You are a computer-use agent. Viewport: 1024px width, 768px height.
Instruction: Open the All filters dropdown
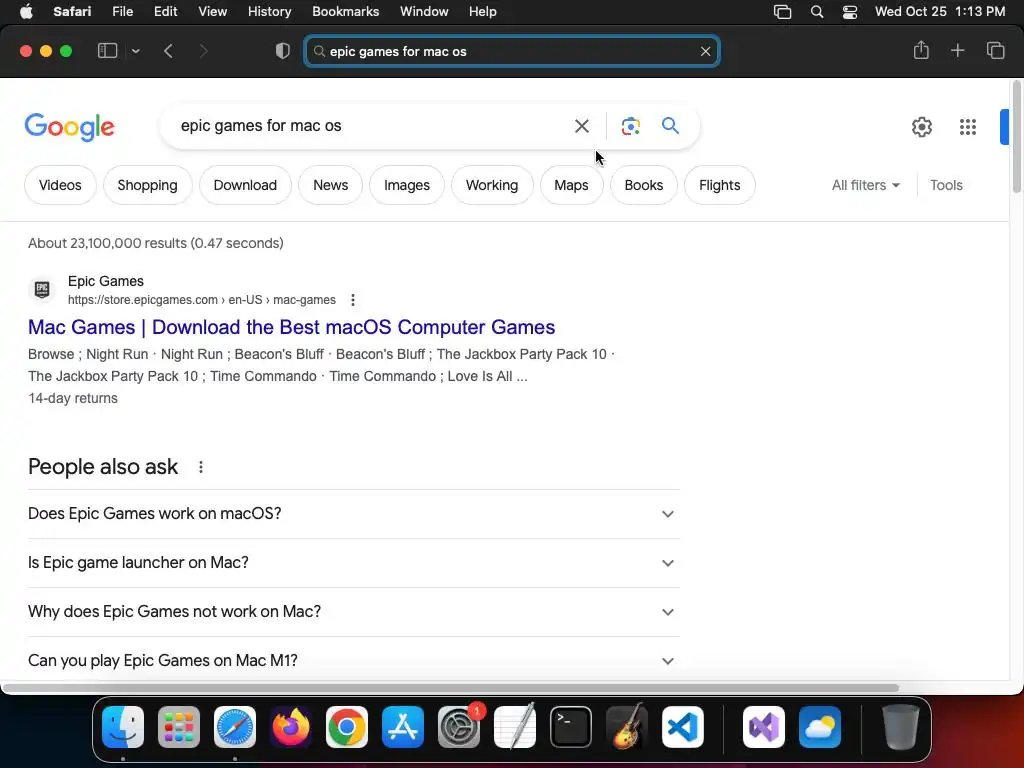pyautogui.click(x=865, y=185)
